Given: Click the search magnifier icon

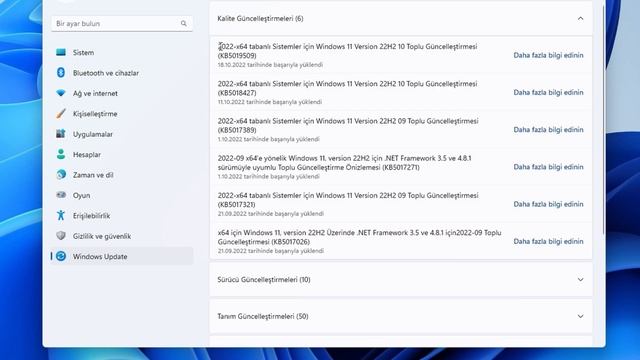Looking at the screenshot, I should click(x=184, y=24).
